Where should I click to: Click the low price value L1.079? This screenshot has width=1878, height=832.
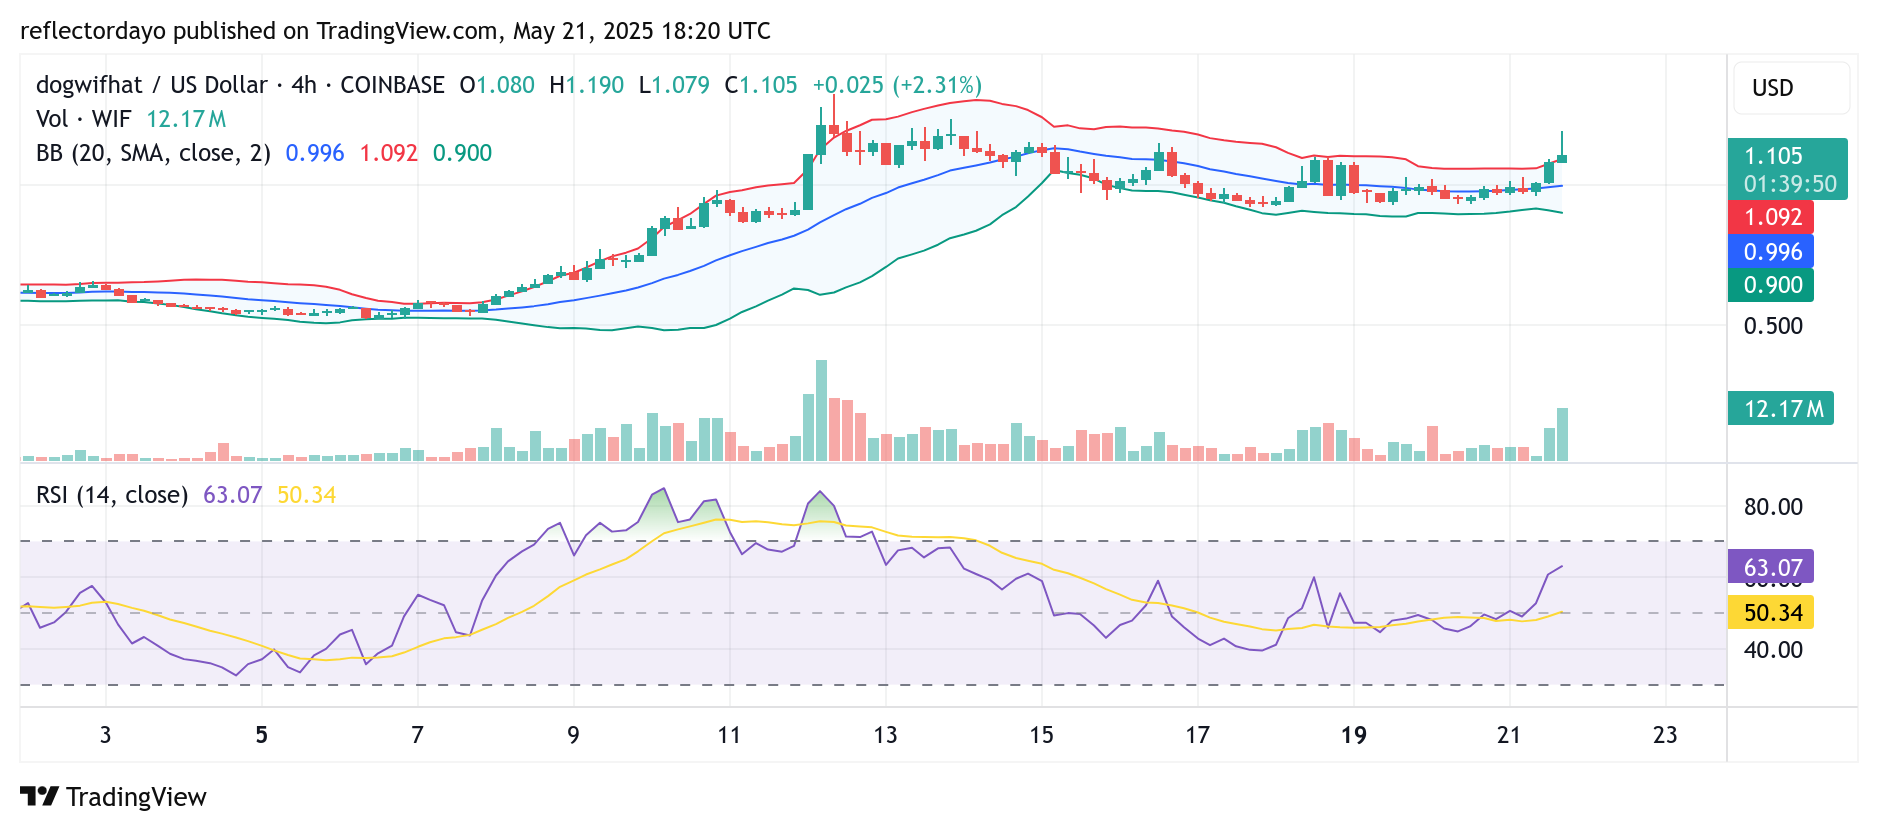(674, 85)
